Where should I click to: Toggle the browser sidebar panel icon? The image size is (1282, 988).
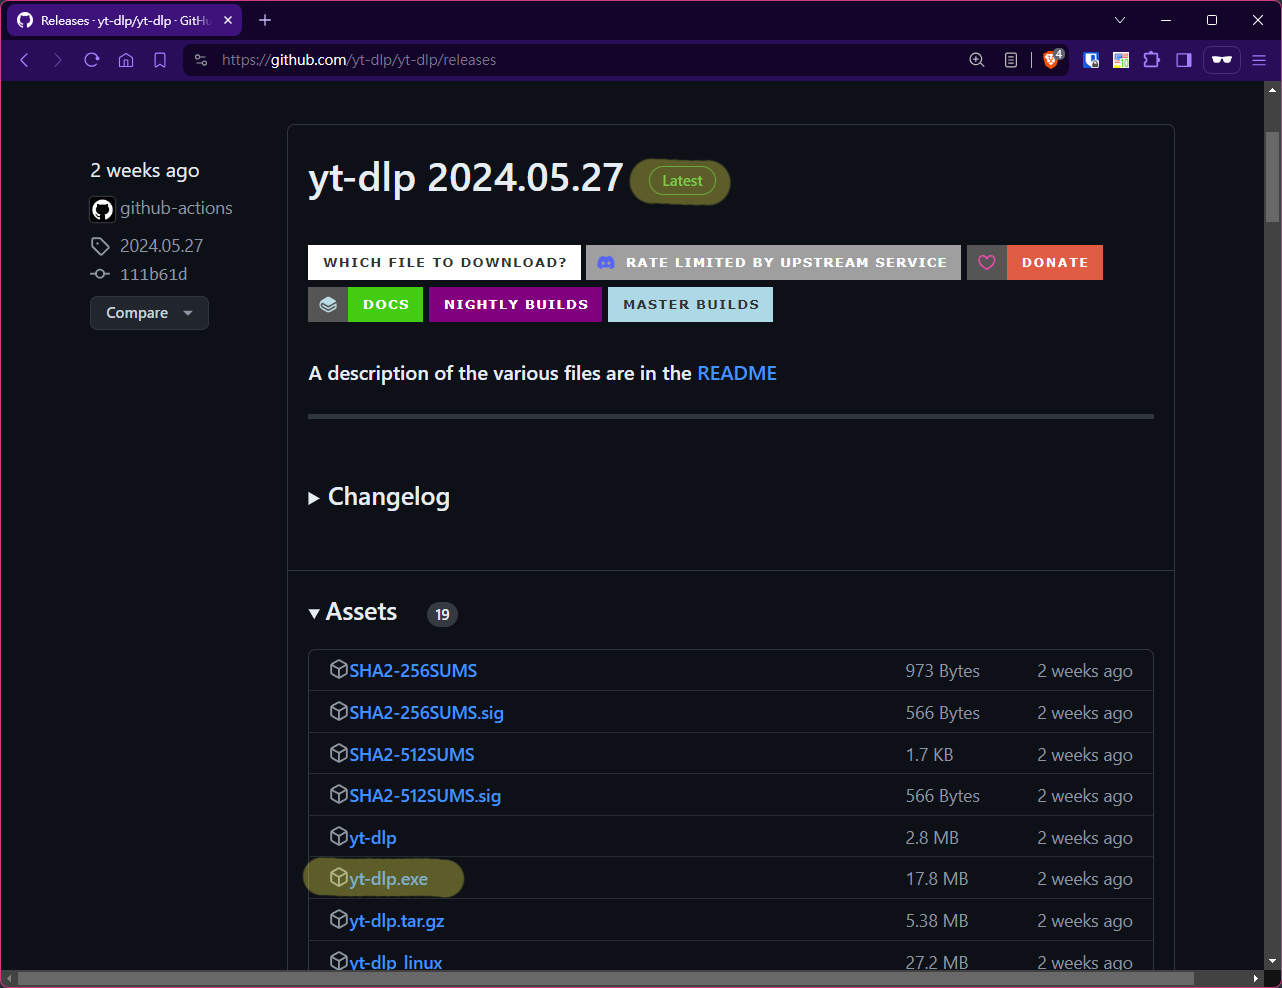[1183, 60]
